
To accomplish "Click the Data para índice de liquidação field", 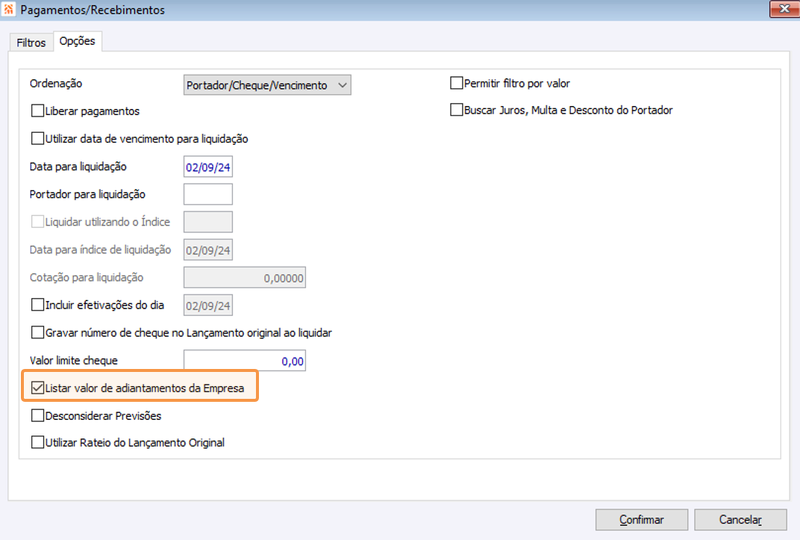I will pos(208,250).
